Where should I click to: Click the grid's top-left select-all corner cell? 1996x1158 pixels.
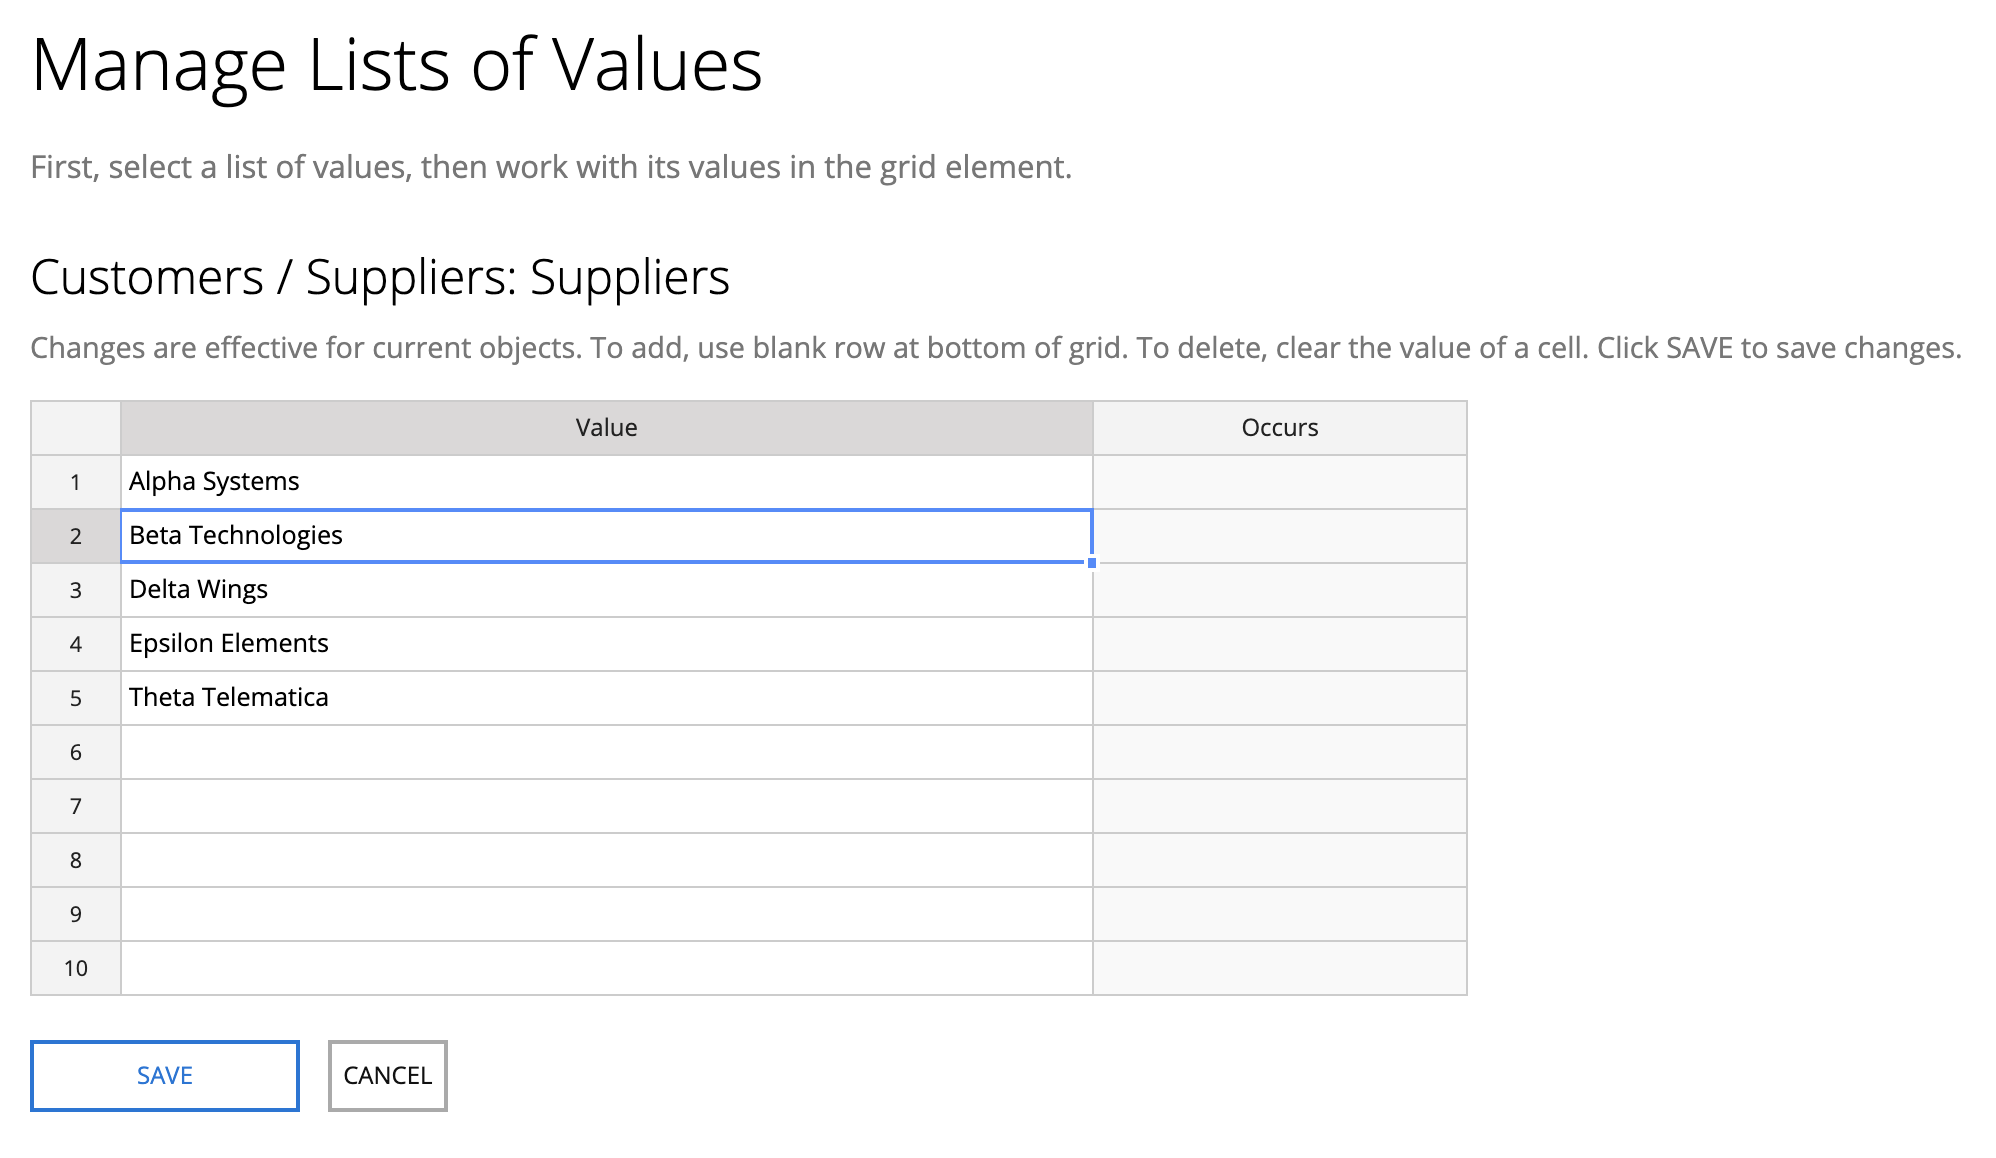(x=76, y=428)
